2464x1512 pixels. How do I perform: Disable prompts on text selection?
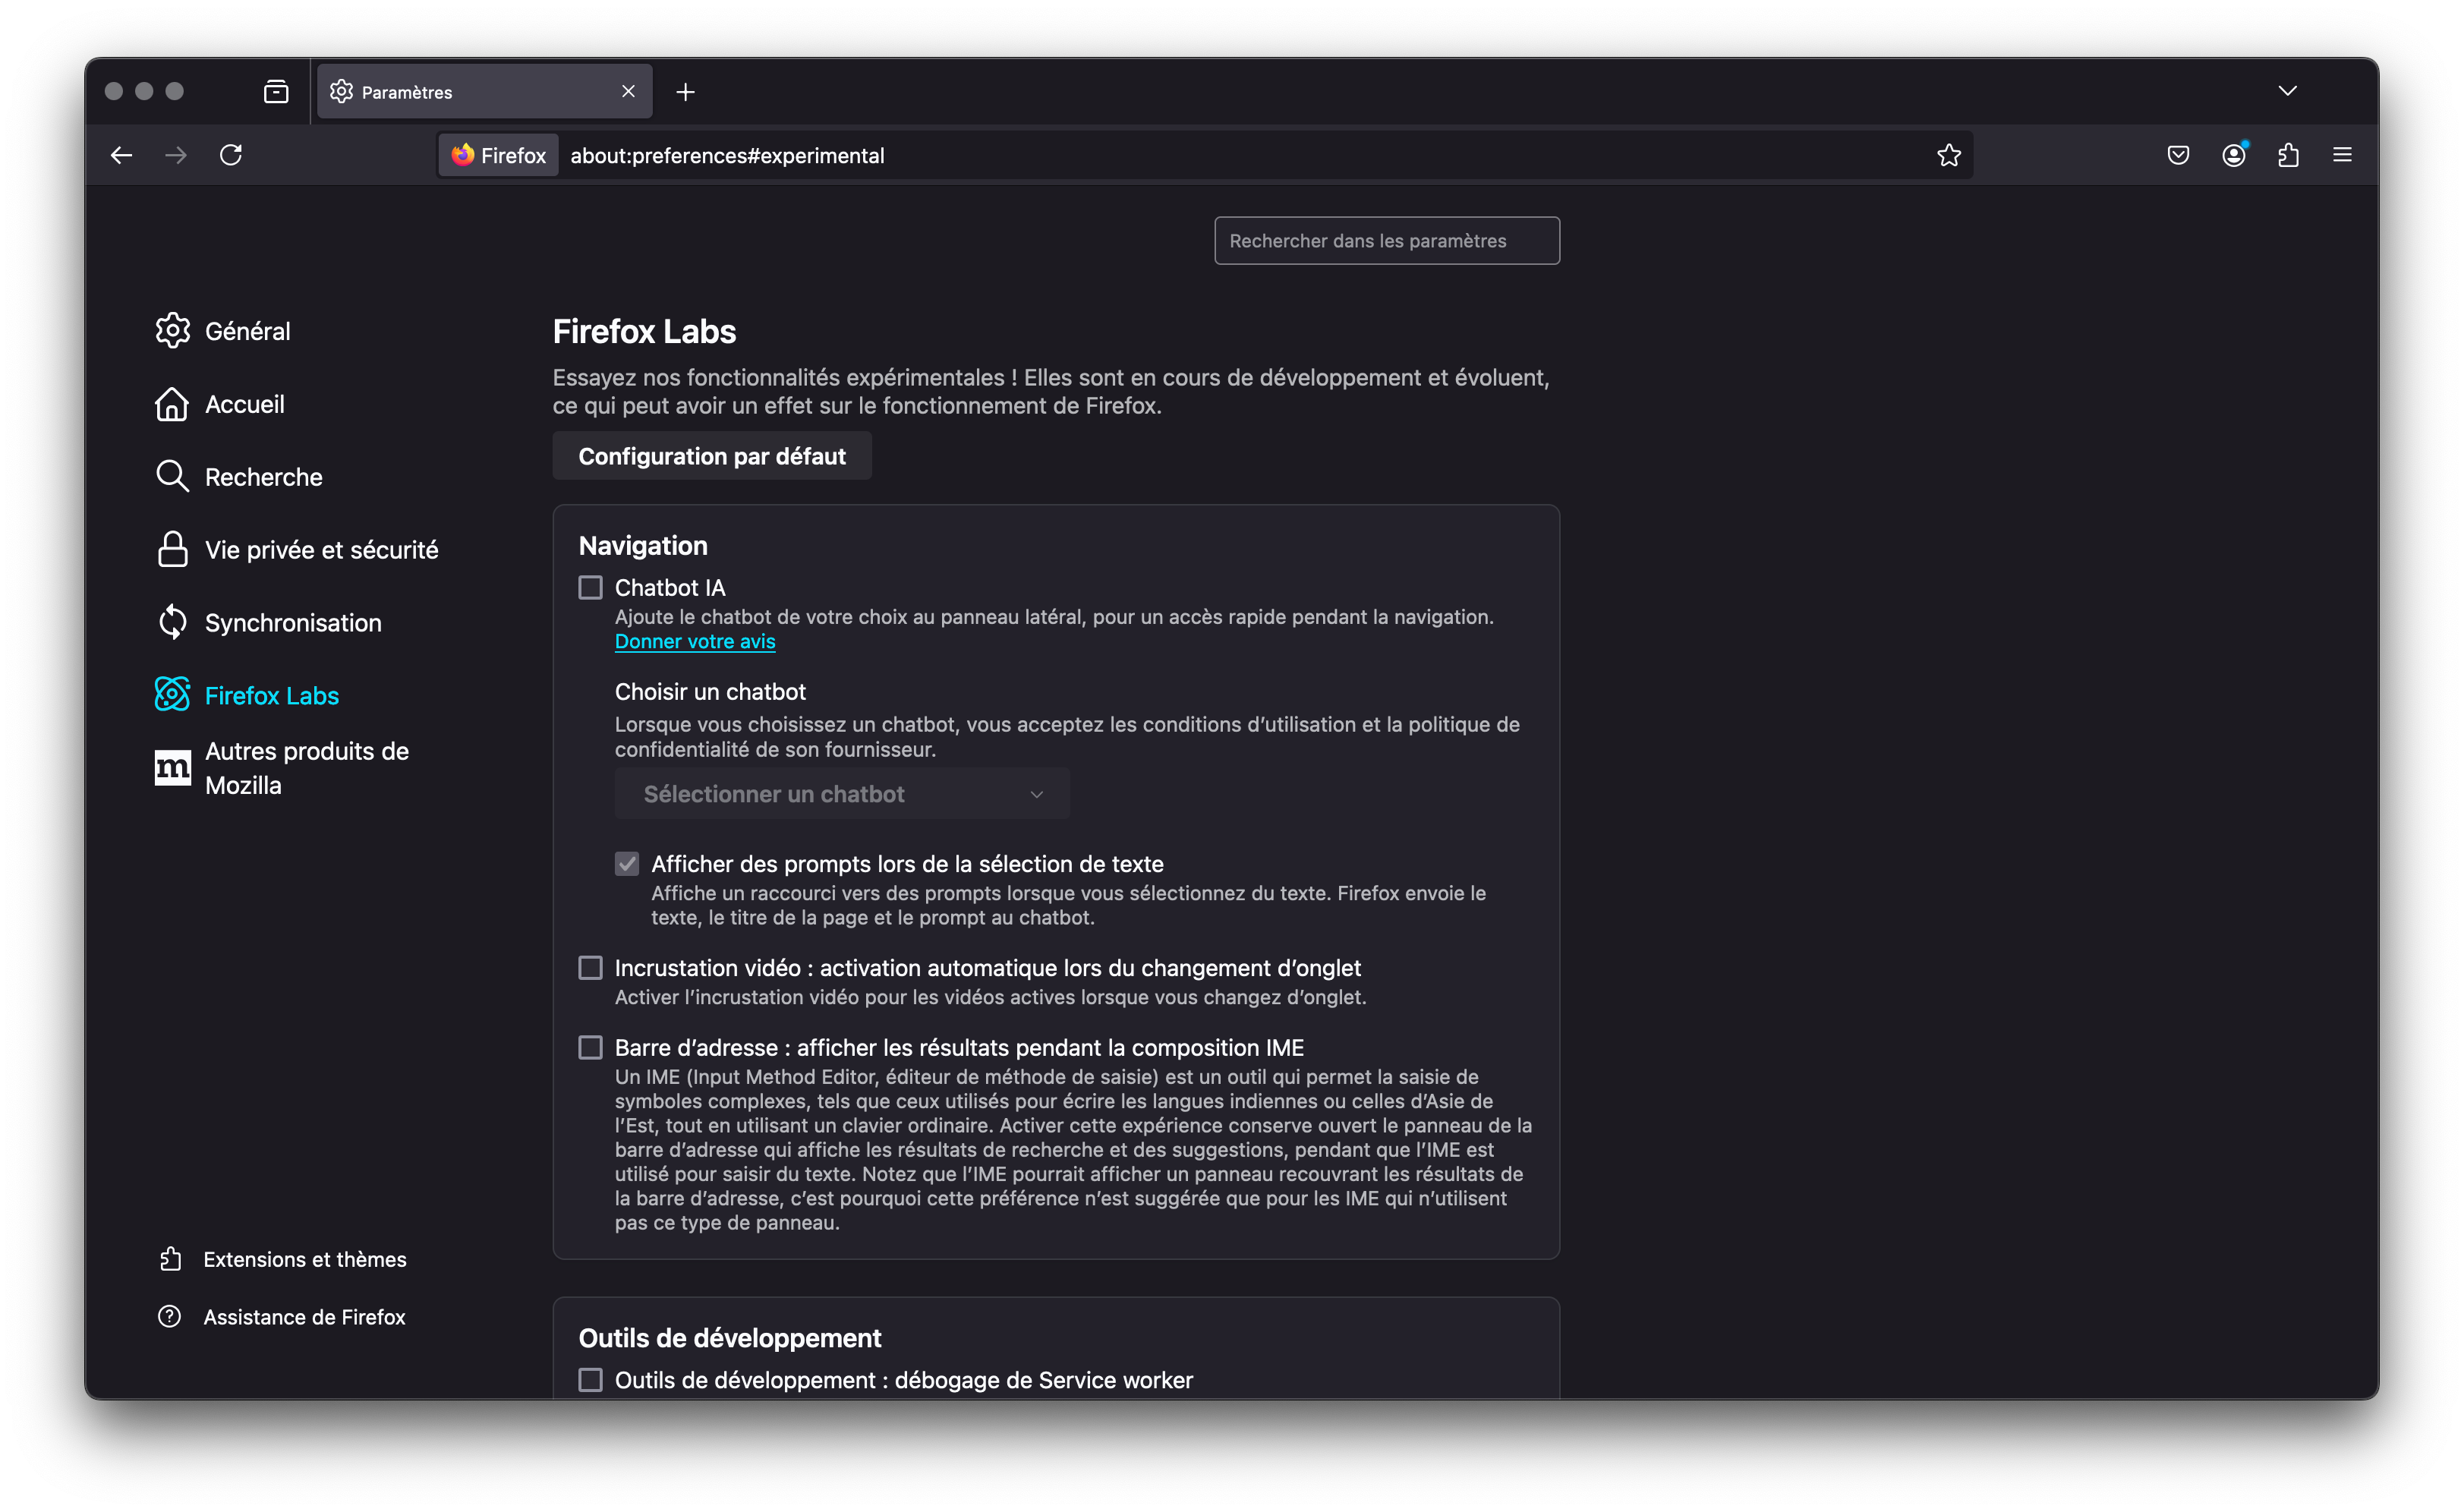[x=627, y=863]
